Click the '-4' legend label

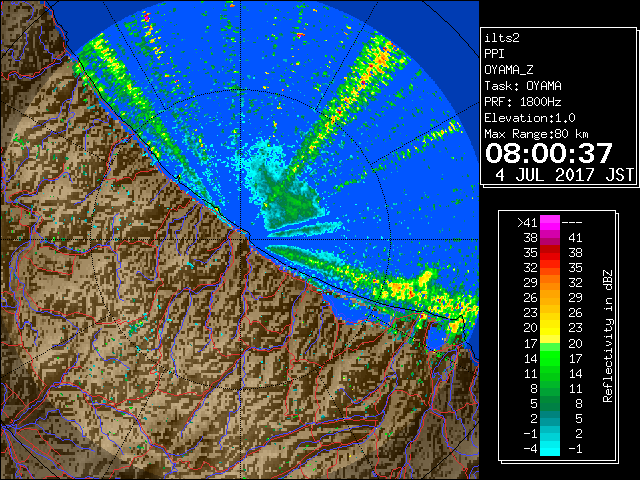click(x=530, y=449)
